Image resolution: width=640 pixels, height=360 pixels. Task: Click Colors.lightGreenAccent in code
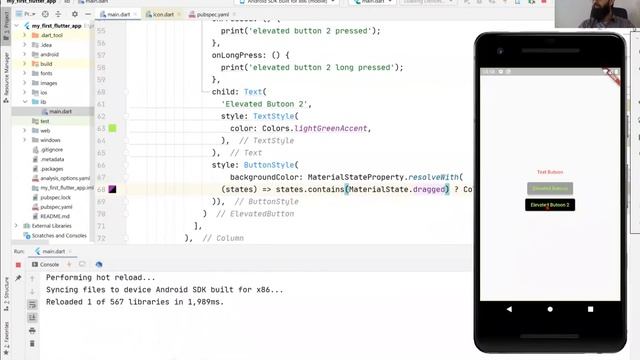pyautogui.click(x=314, y=129)
